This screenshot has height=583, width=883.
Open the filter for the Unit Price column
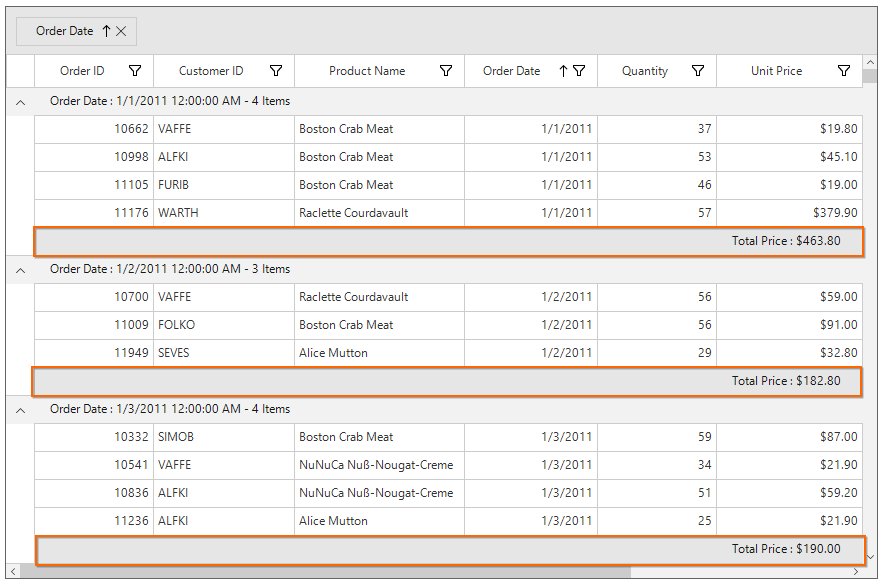(844, 71)
